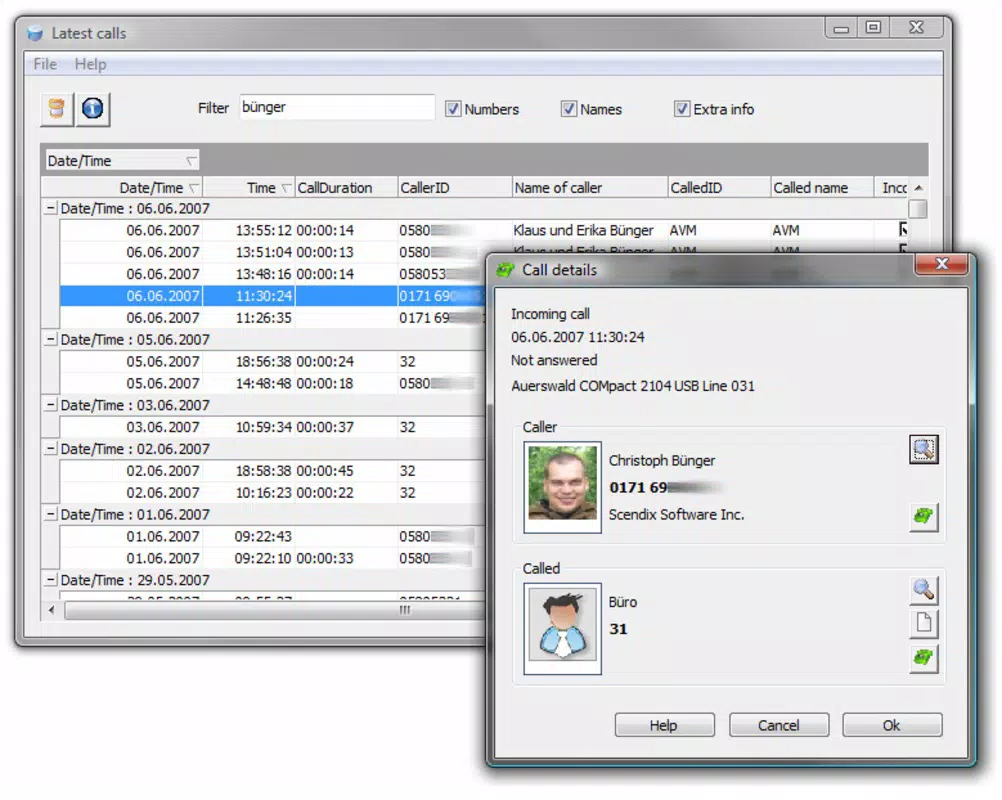1002x800 pixels.
Task: Collapse the Date/Time 01.06.2007 group
Action: (50, 514)
